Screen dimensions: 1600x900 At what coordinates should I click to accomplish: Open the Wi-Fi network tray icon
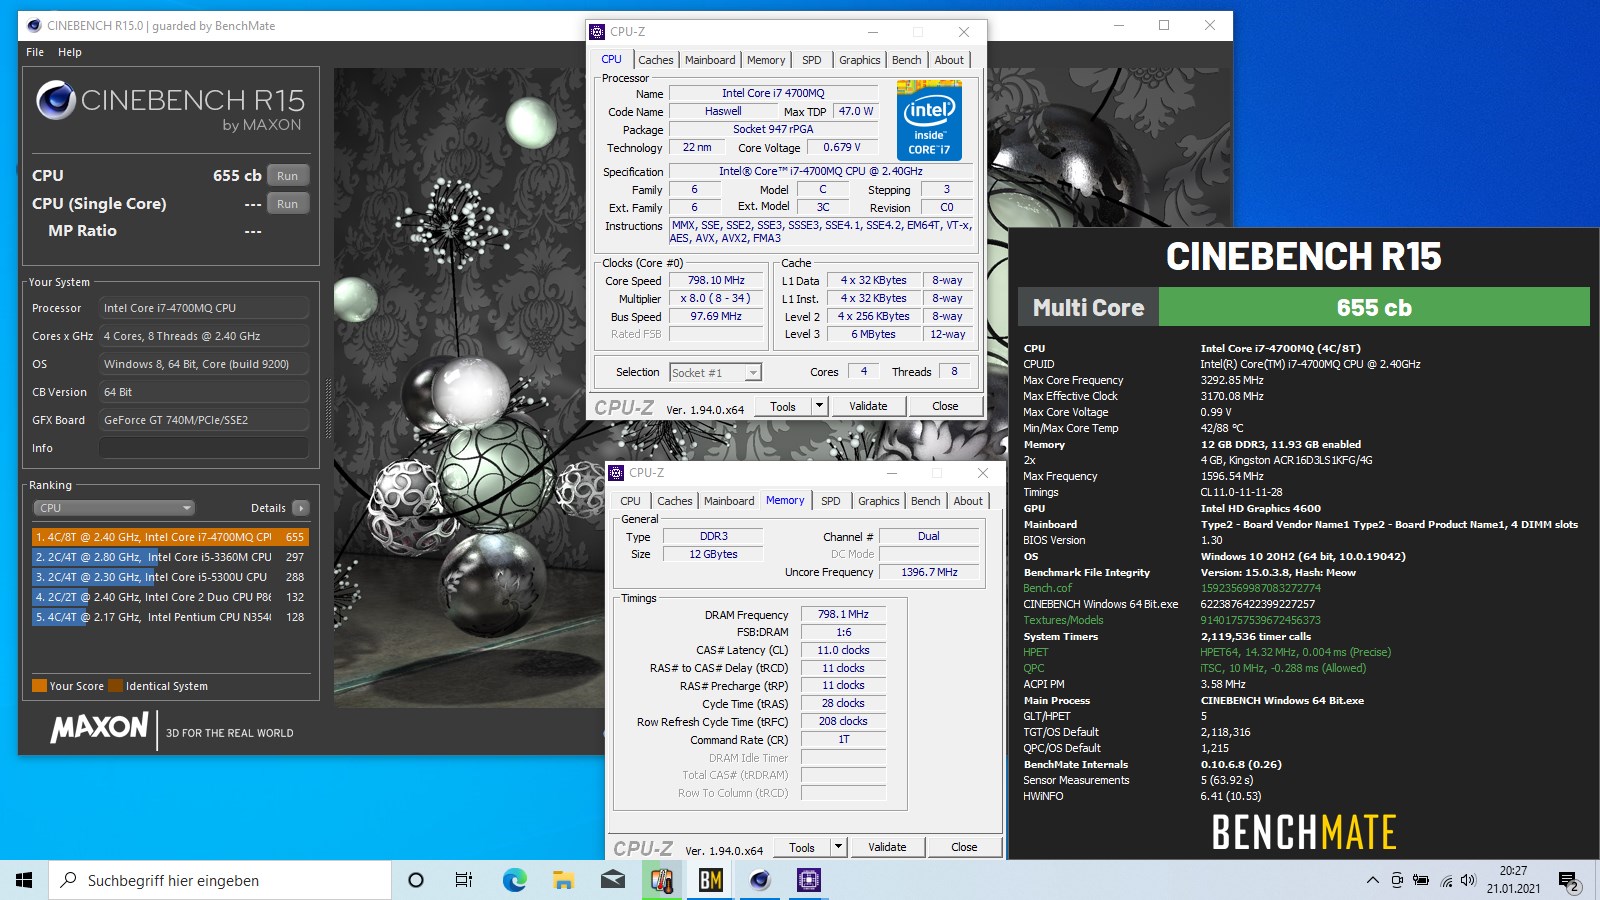[x=1446, y=881]
